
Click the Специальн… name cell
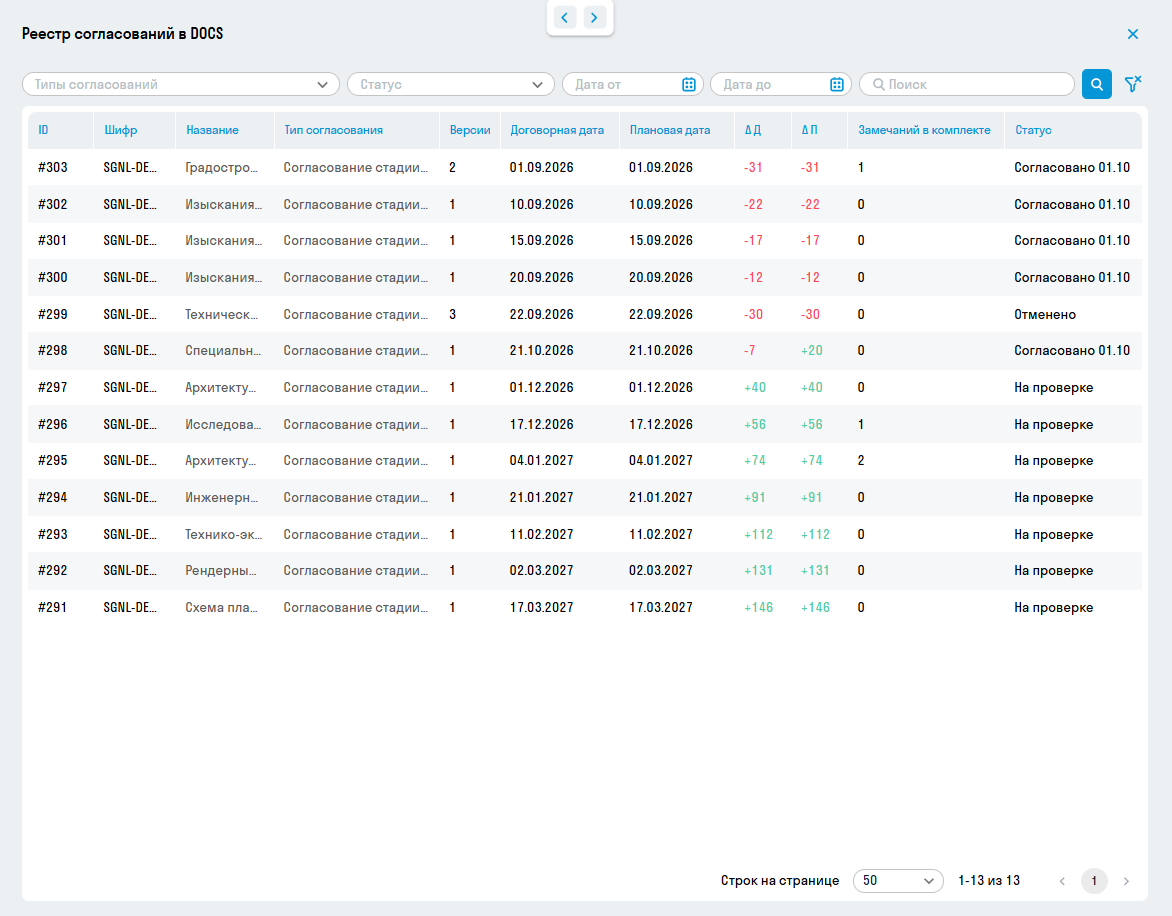223,350
